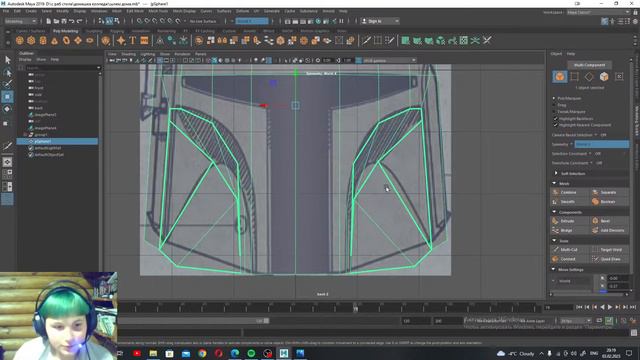Collapse the Mesh section
The image size is (640, 360).
click(x=554, y=183)
